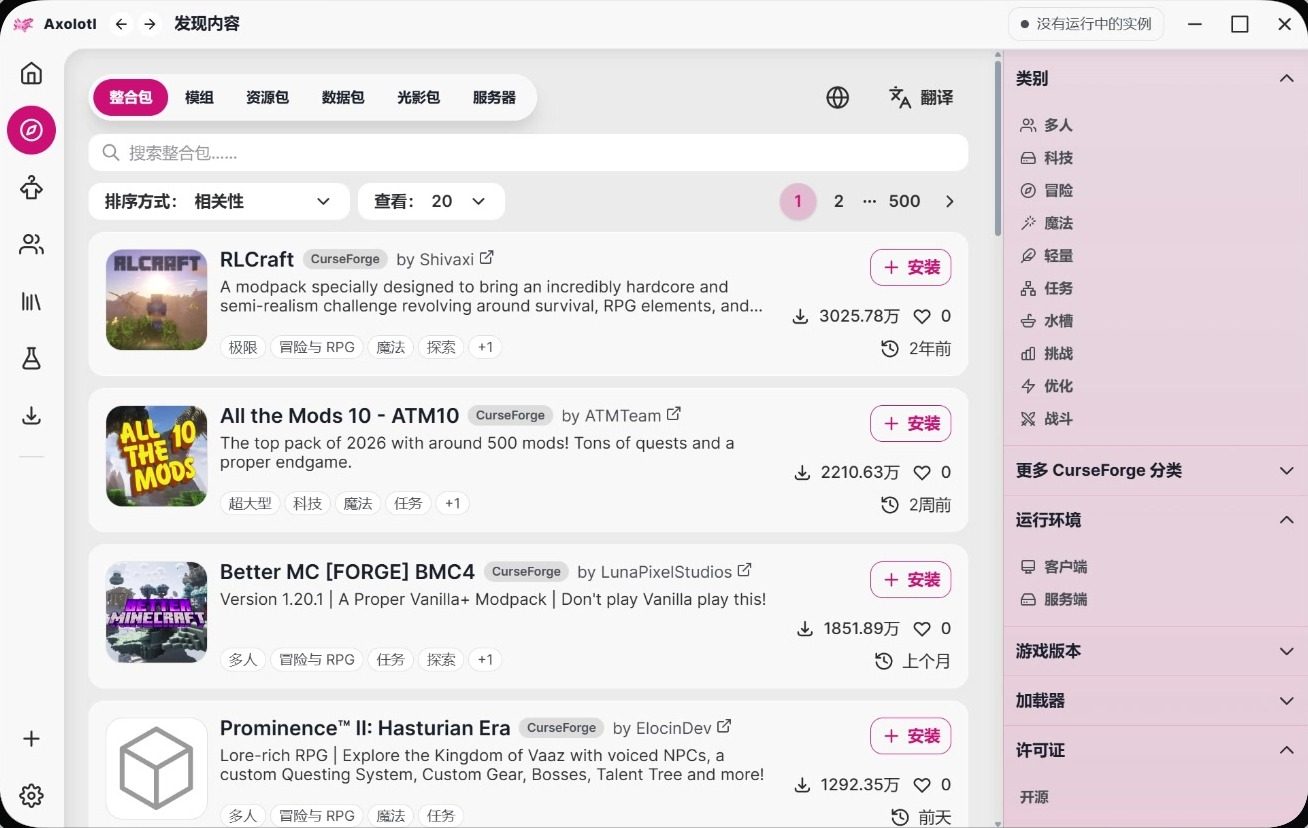Toggle the 多人 category filter
This screenshot has height=828, width=1308.
point(1046,125)
